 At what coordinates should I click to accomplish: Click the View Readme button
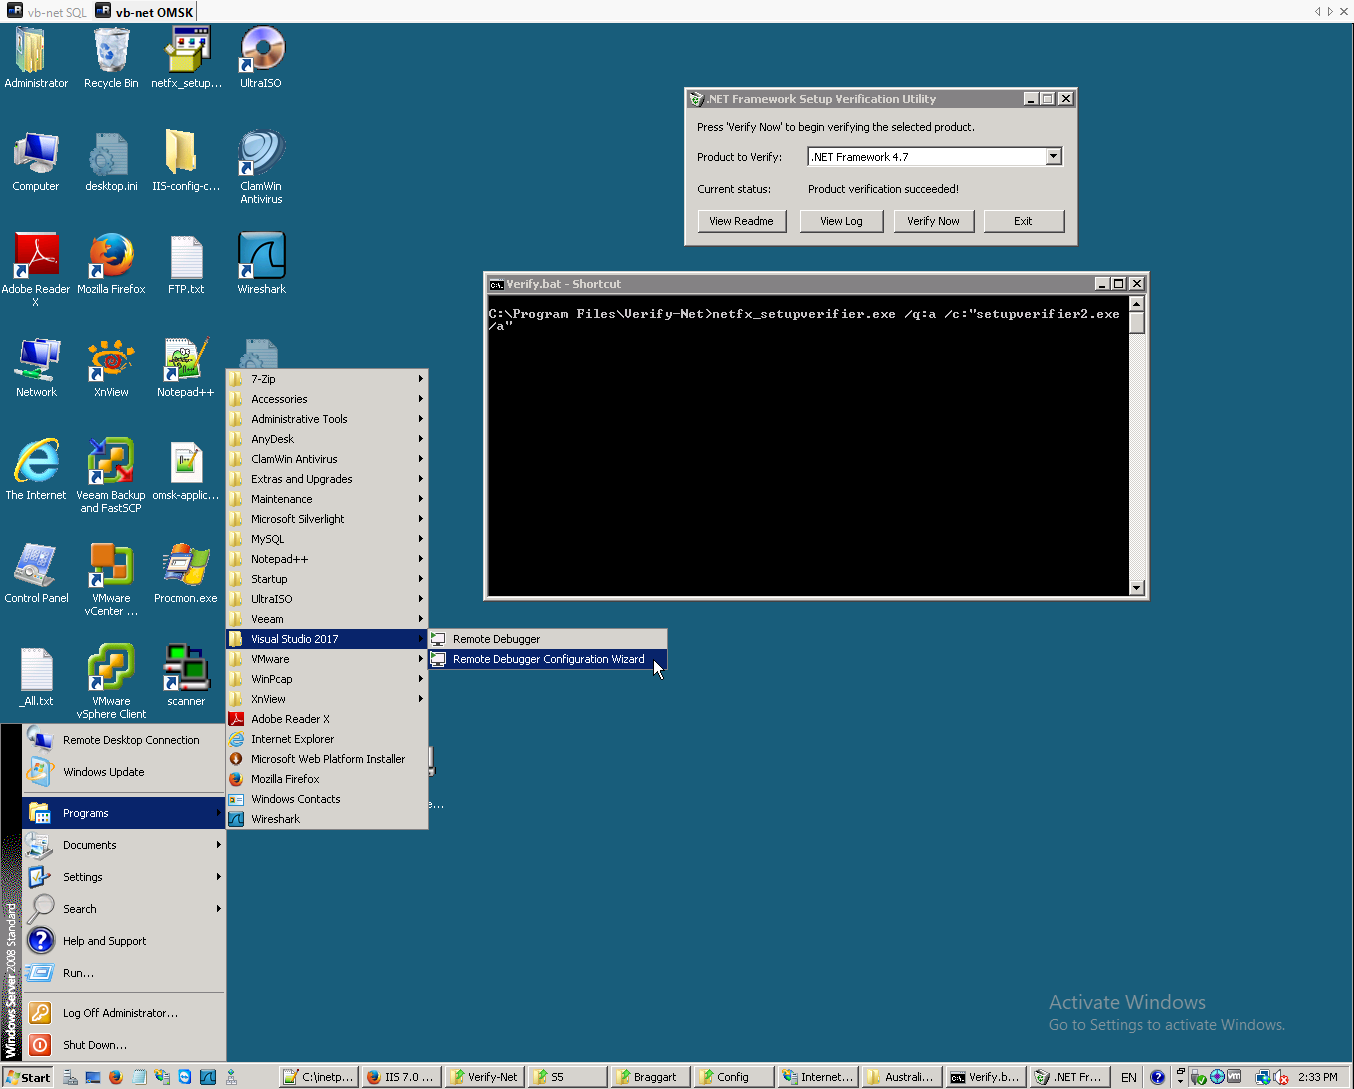coord(741,221)
